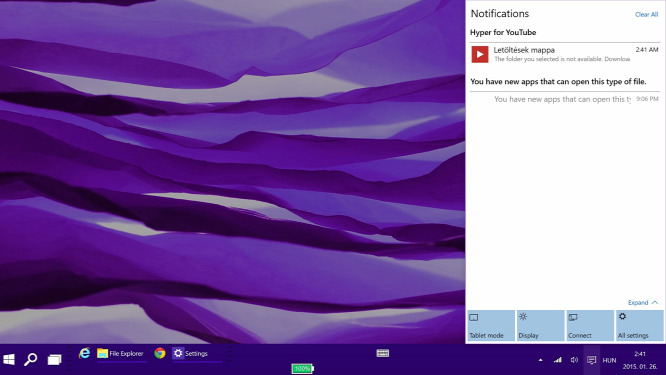Open the Google Chrome taskbar icon
Image resolution: width=666 pixels, height=375 pixels.
[160, 353]
